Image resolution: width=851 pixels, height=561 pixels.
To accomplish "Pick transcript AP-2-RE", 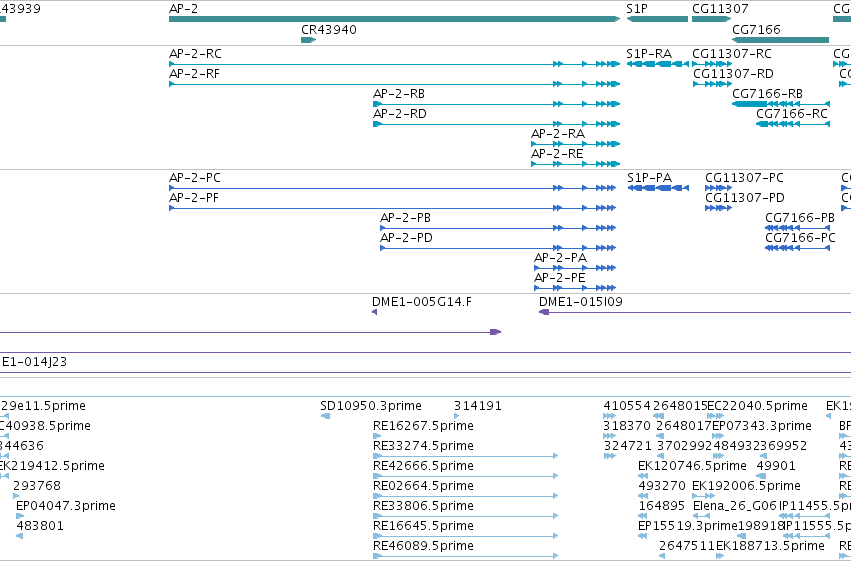I will [x=557, y=154].
